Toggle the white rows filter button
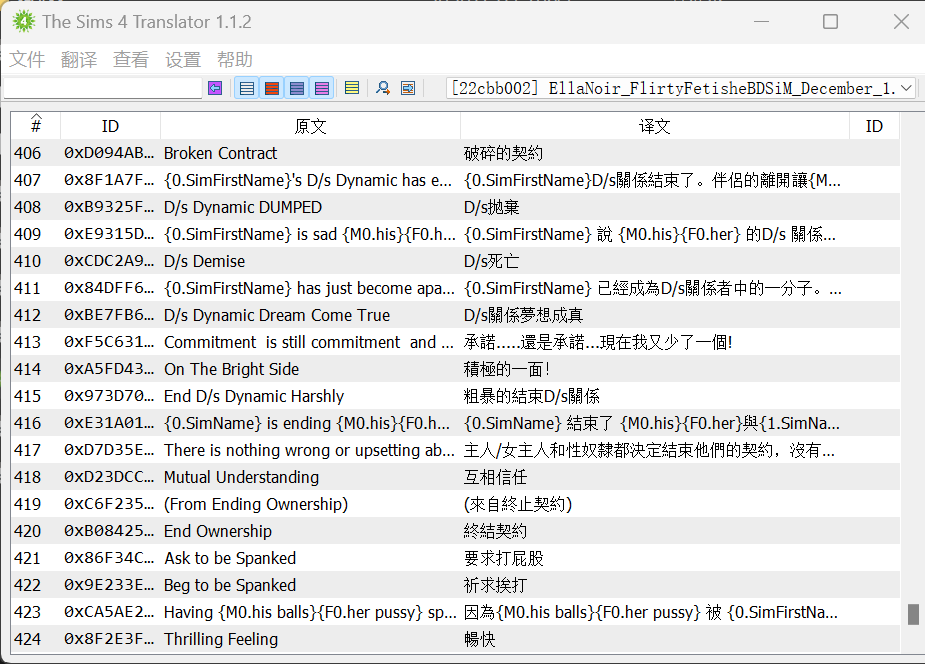Viewport: 925px width, 664px height. (x=247, y=88)
